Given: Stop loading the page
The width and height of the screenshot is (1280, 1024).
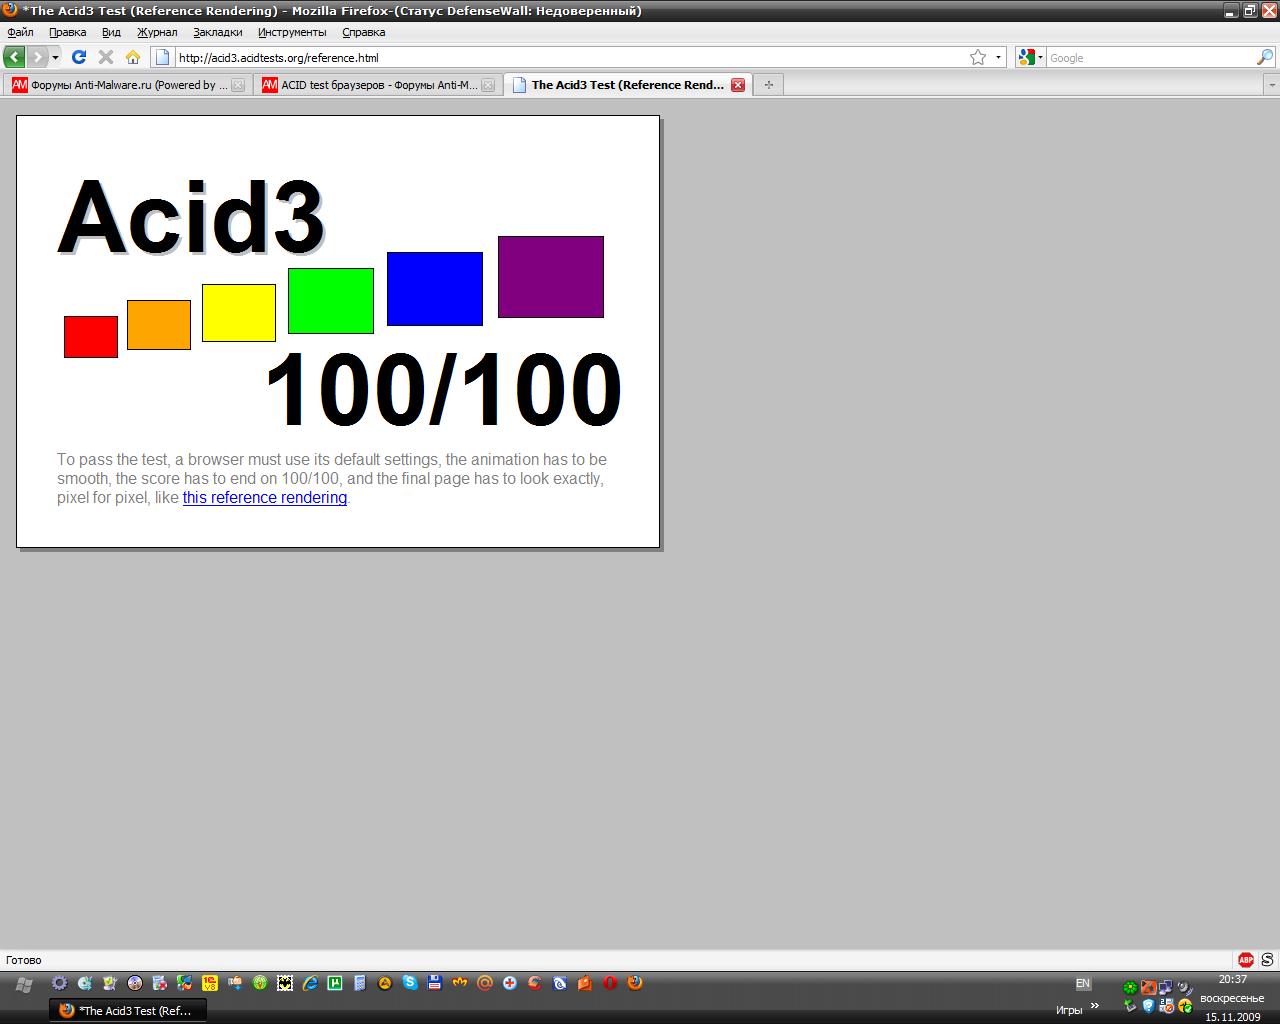Looking at the screenshot, I should 106,57.
